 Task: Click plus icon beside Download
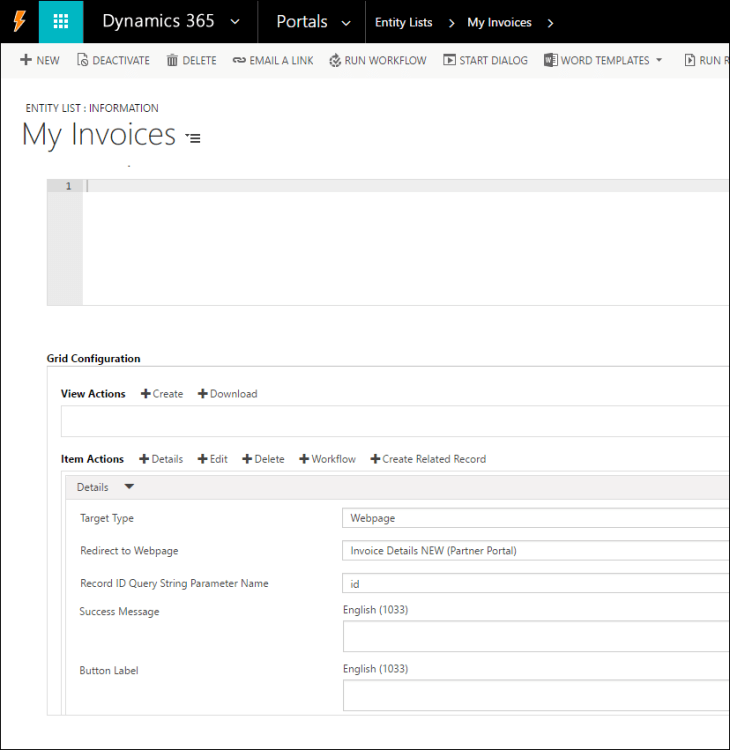click(203, 394)
